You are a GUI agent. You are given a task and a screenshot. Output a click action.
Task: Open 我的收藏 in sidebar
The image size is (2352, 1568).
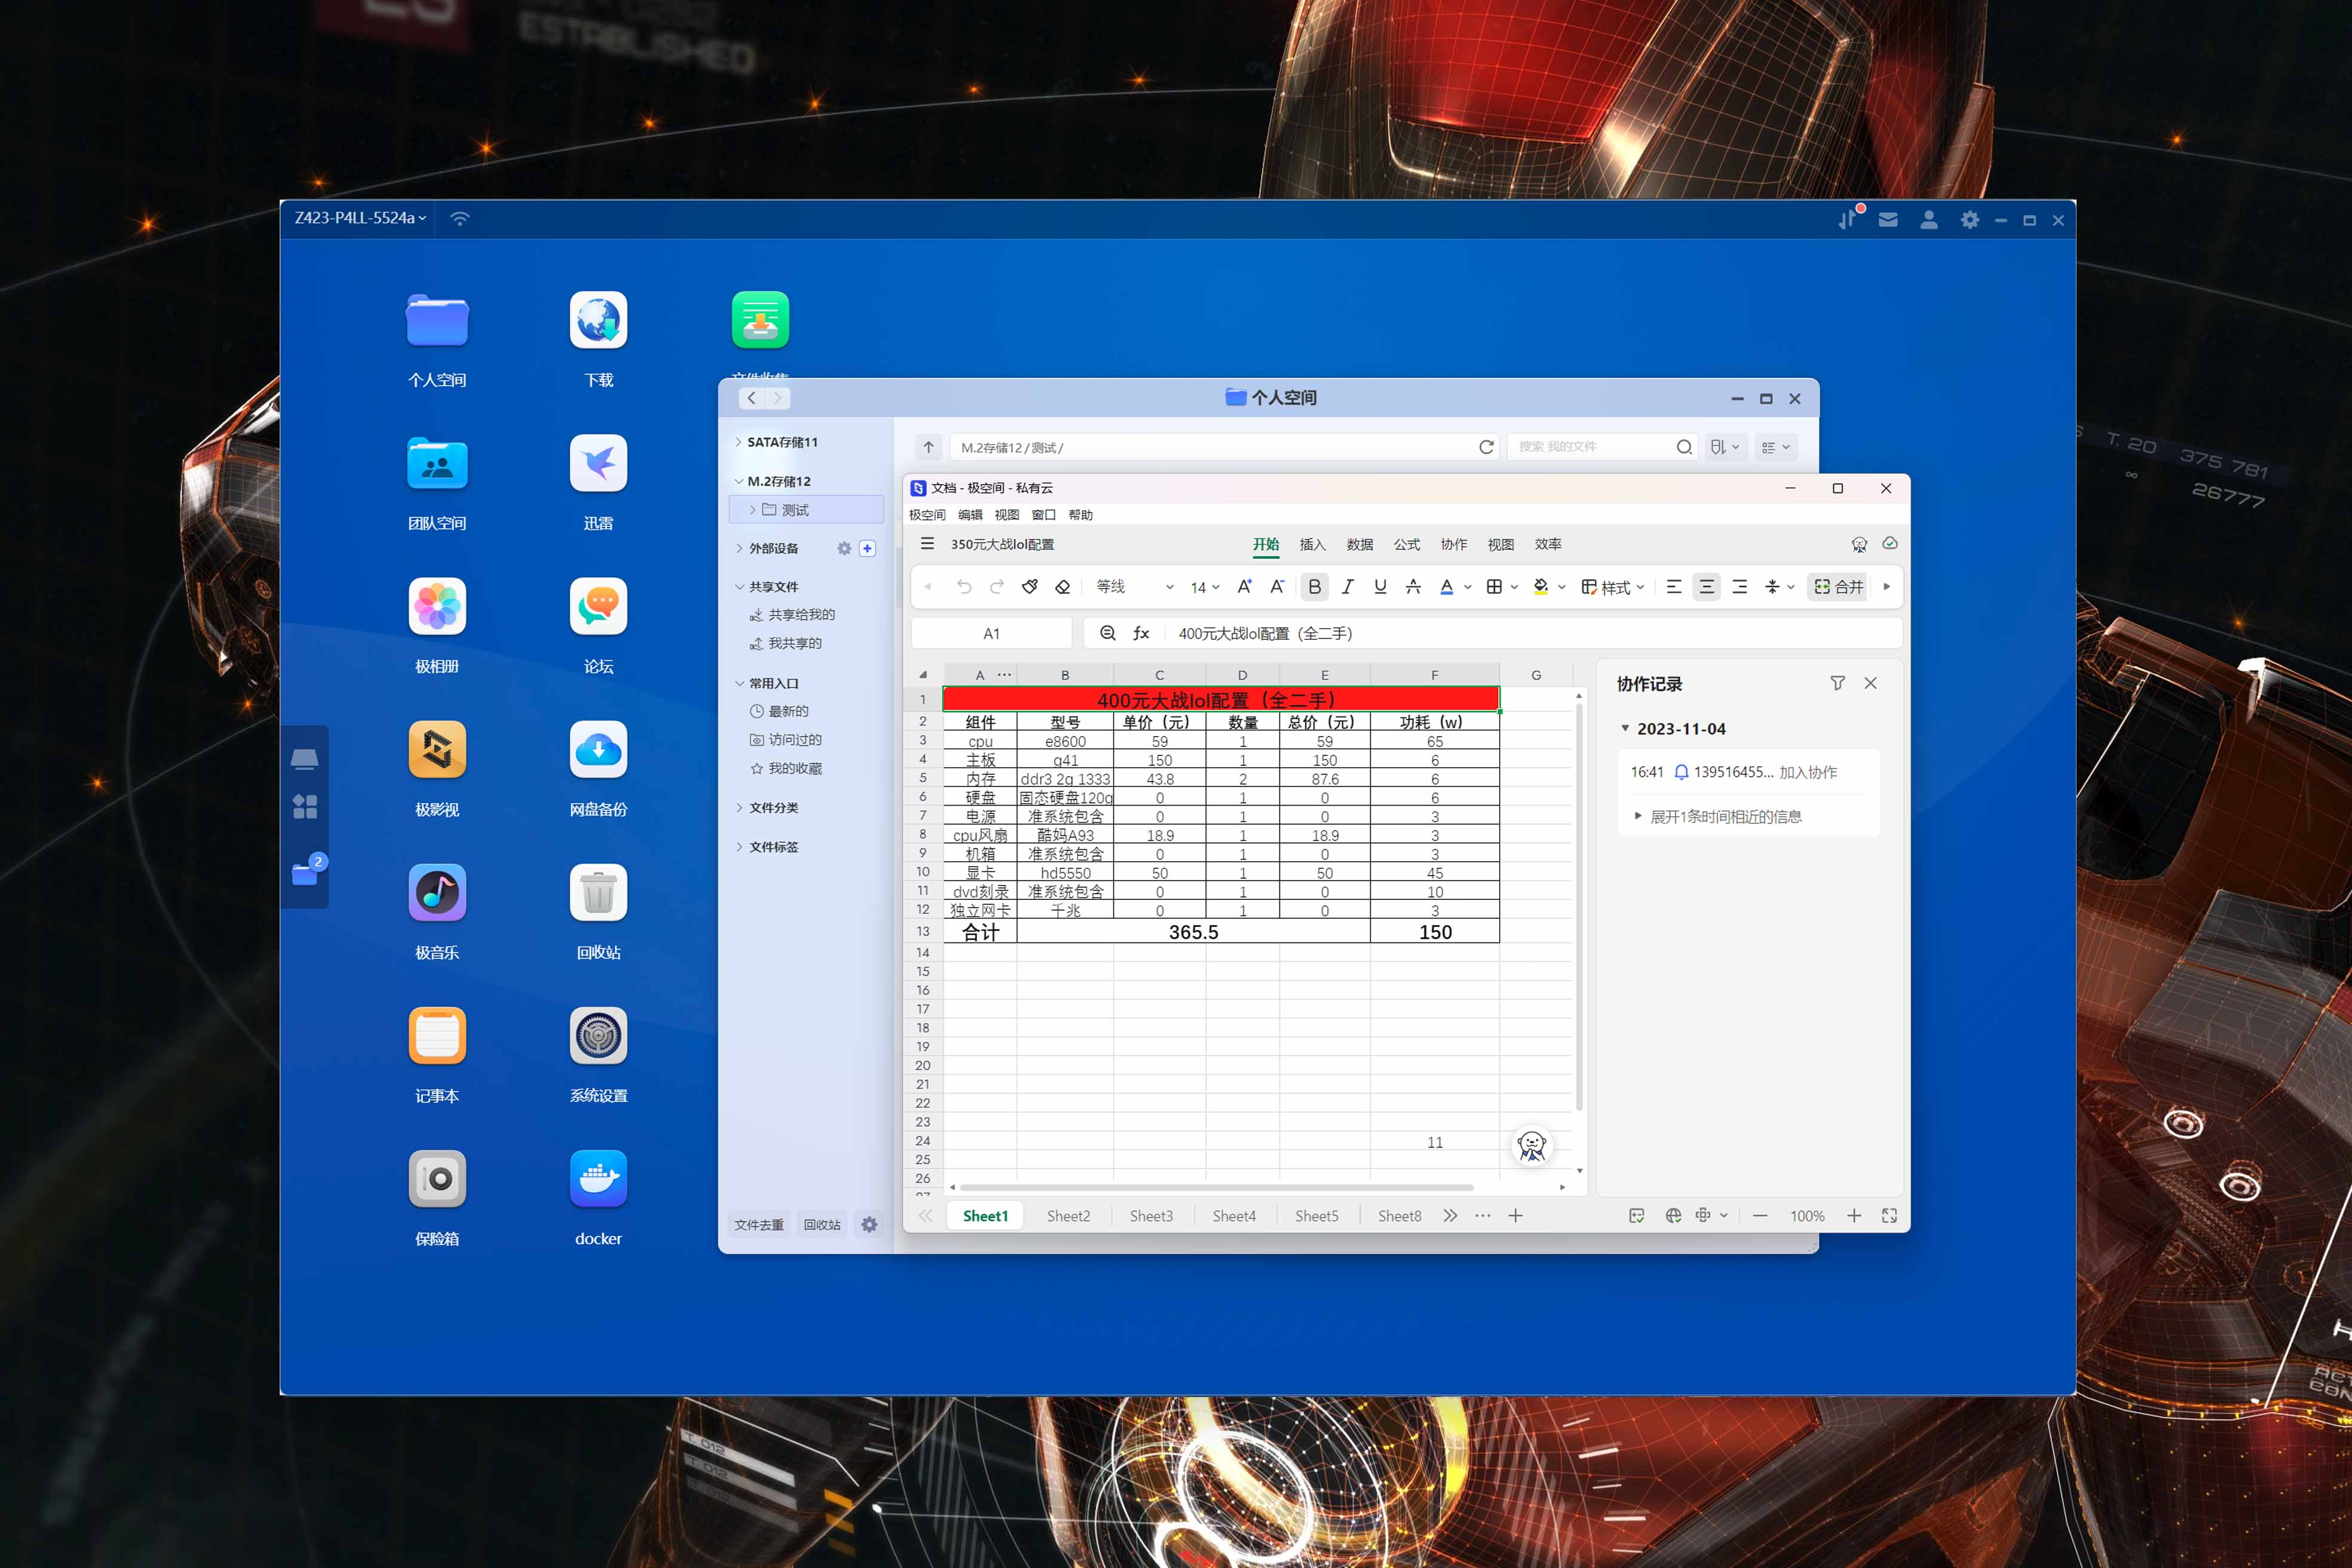click(786, 768)
